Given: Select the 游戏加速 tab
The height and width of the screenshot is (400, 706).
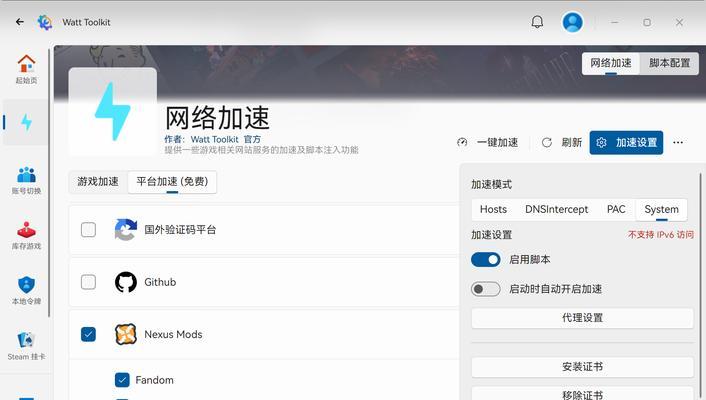Looking at the screenshot, I should (x=98, y=182).
